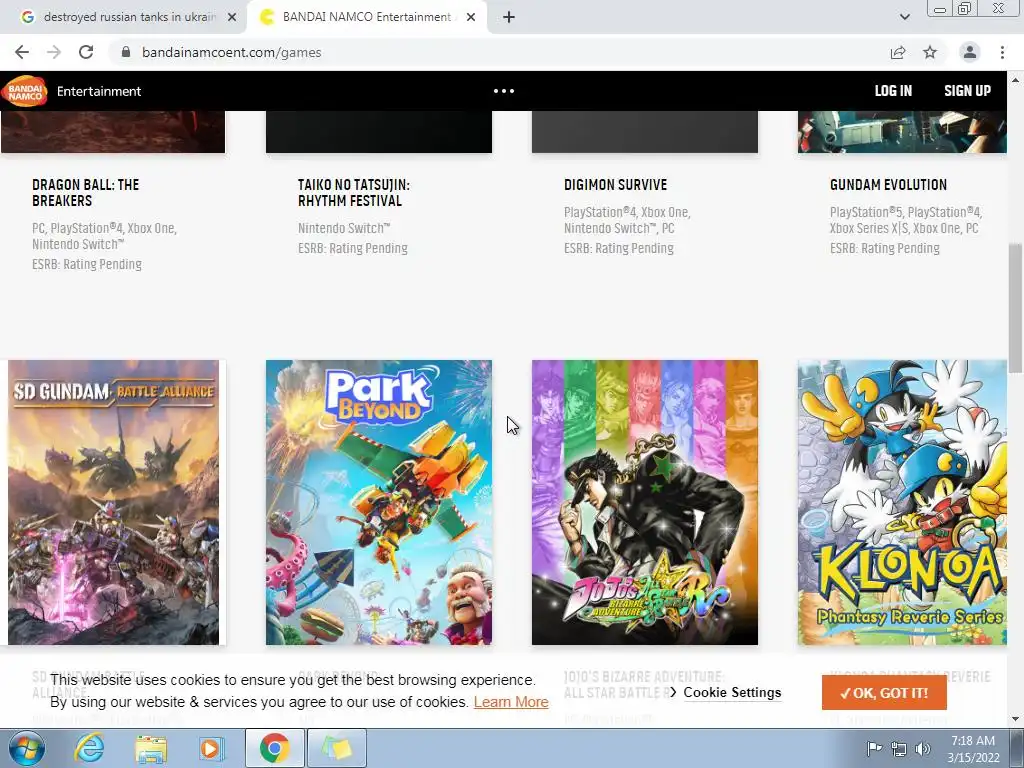1024x768 pixels.
Task: Click the volume speaker tray icon
Action: (922, 748)
